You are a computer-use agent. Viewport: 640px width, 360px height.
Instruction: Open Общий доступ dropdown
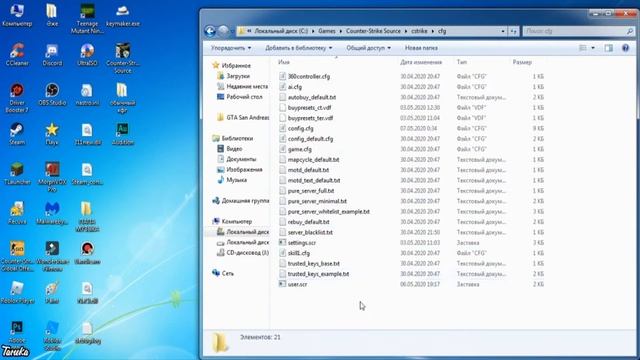(x=369, y=48)
